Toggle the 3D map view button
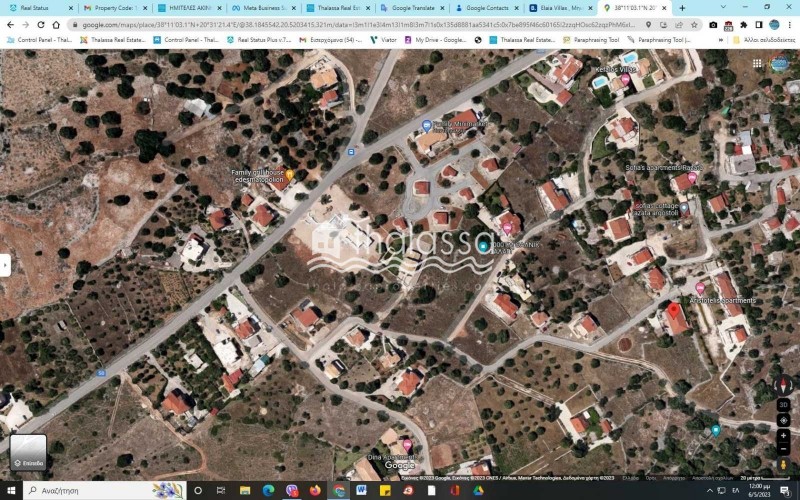The height and width of the screenshot is (500, 800). tap(783, 405)
